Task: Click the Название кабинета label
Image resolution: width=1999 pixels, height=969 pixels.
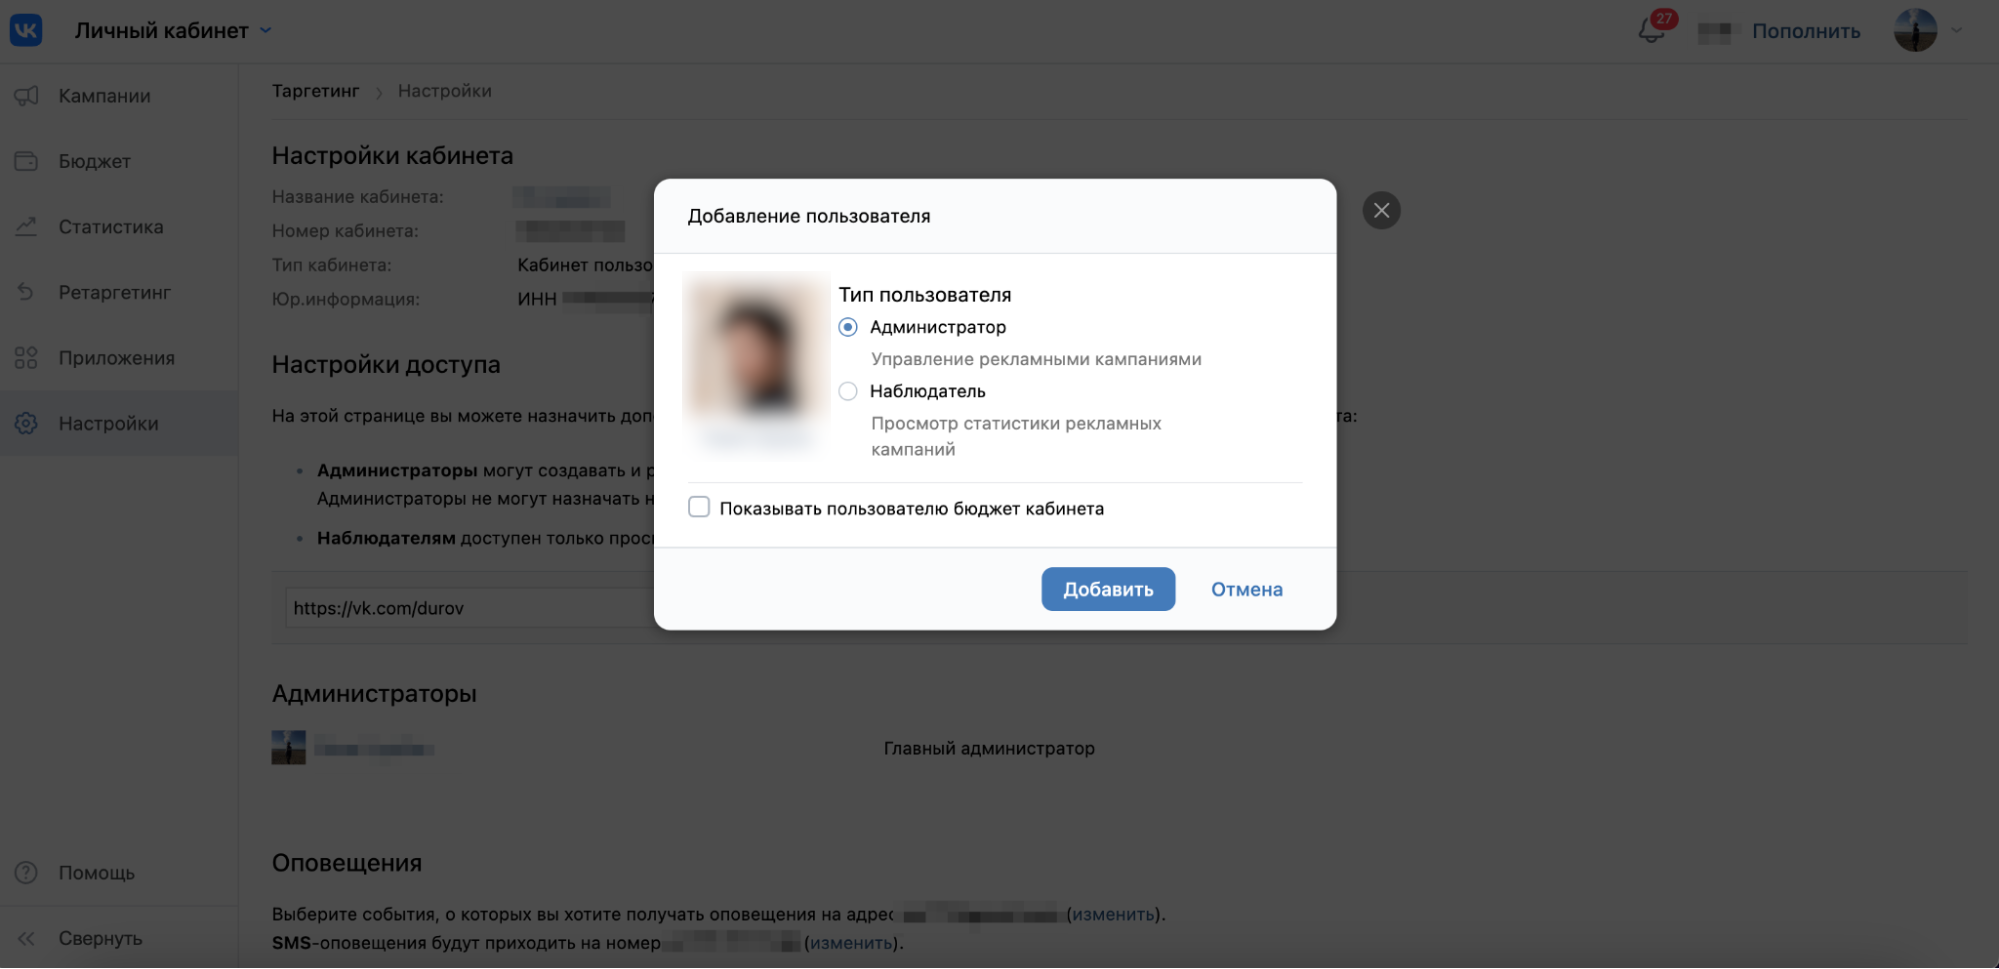Action: (x=358, y=197)
